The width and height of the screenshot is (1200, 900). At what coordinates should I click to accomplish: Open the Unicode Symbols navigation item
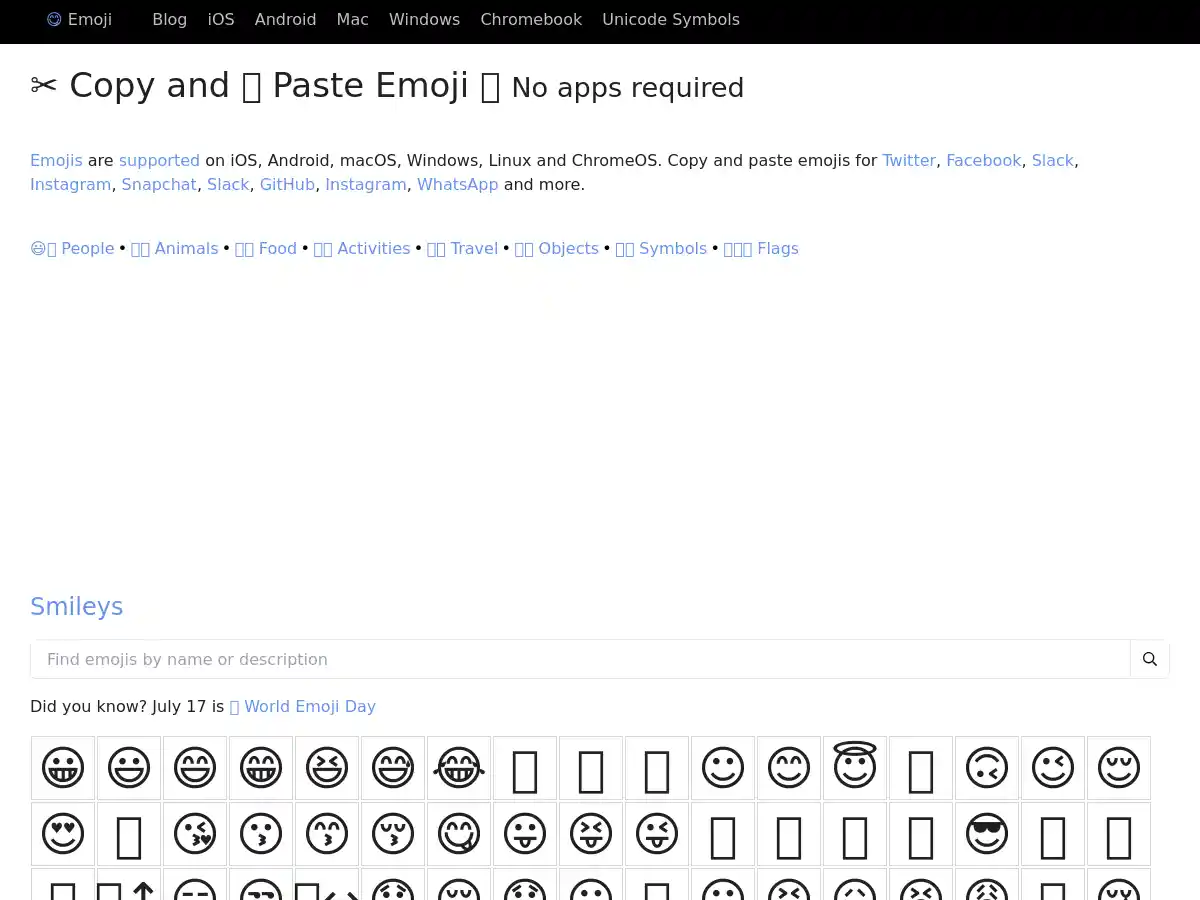[671, 19]
